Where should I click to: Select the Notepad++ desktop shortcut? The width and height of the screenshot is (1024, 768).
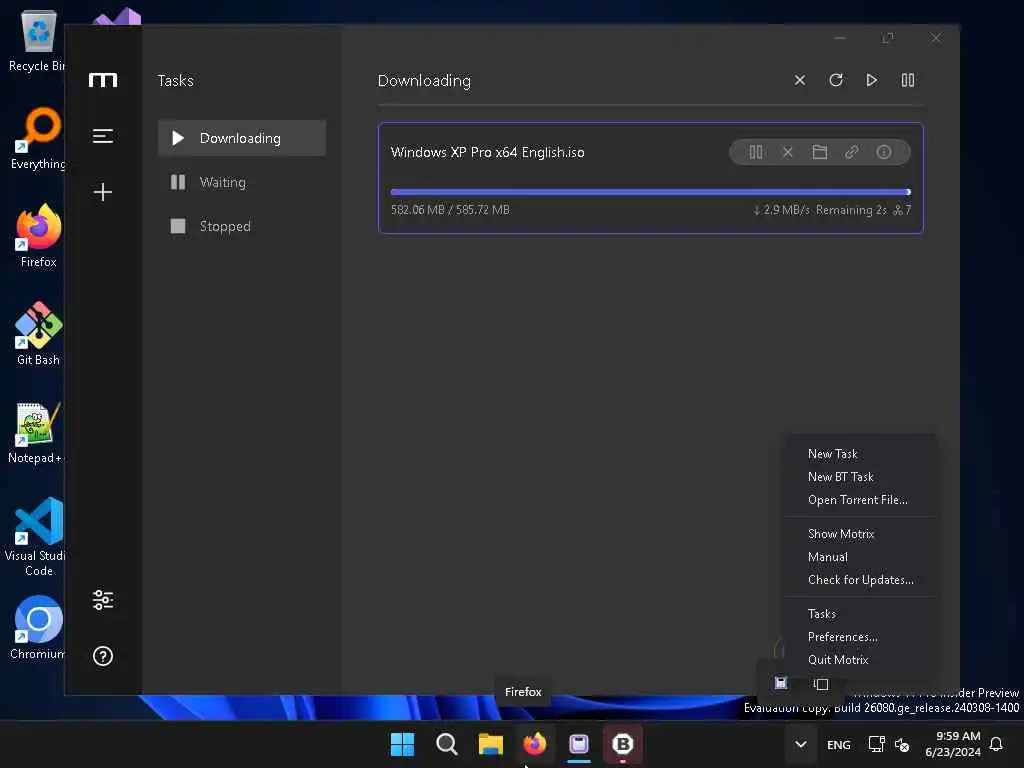click(x=36, y=432)
